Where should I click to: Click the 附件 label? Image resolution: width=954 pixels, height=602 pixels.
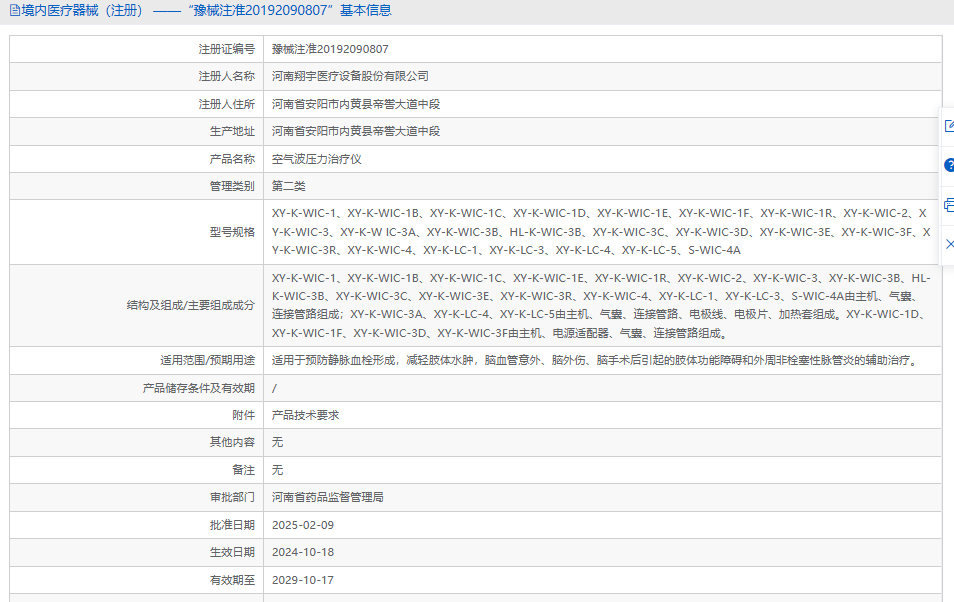(x=244, y=415)
